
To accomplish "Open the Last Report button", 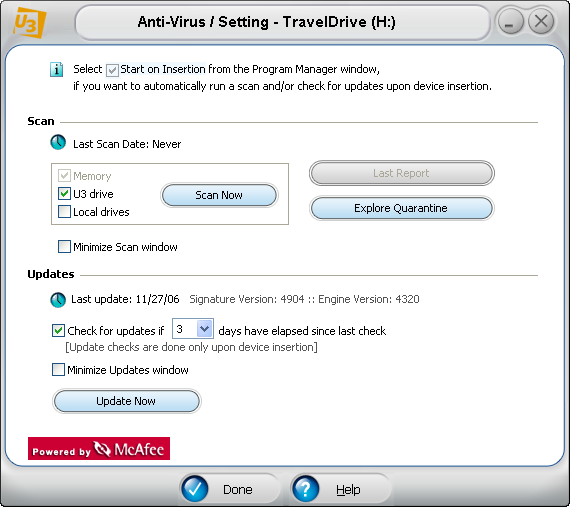I will point(402,173).
